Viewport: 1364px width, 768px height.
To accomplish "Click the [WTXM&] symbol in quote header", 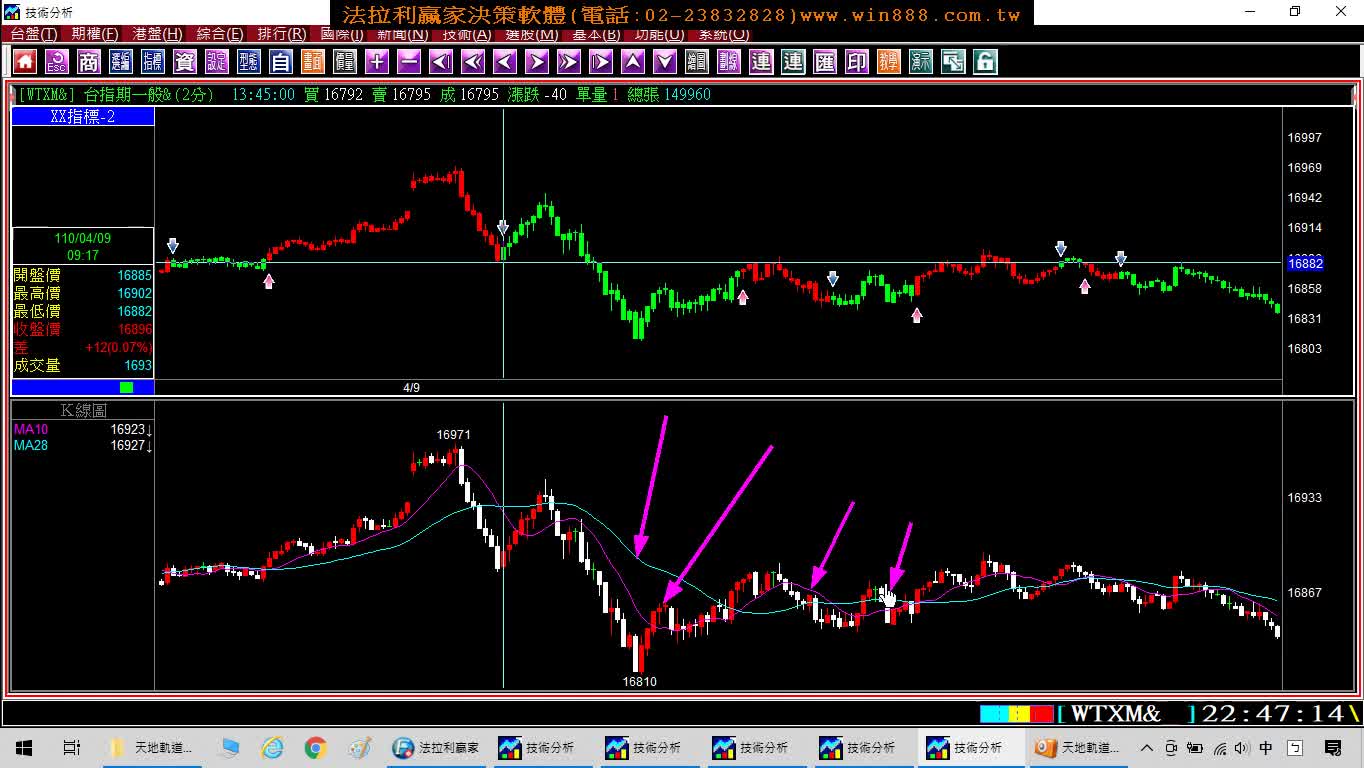I will [x=47, y=95].
